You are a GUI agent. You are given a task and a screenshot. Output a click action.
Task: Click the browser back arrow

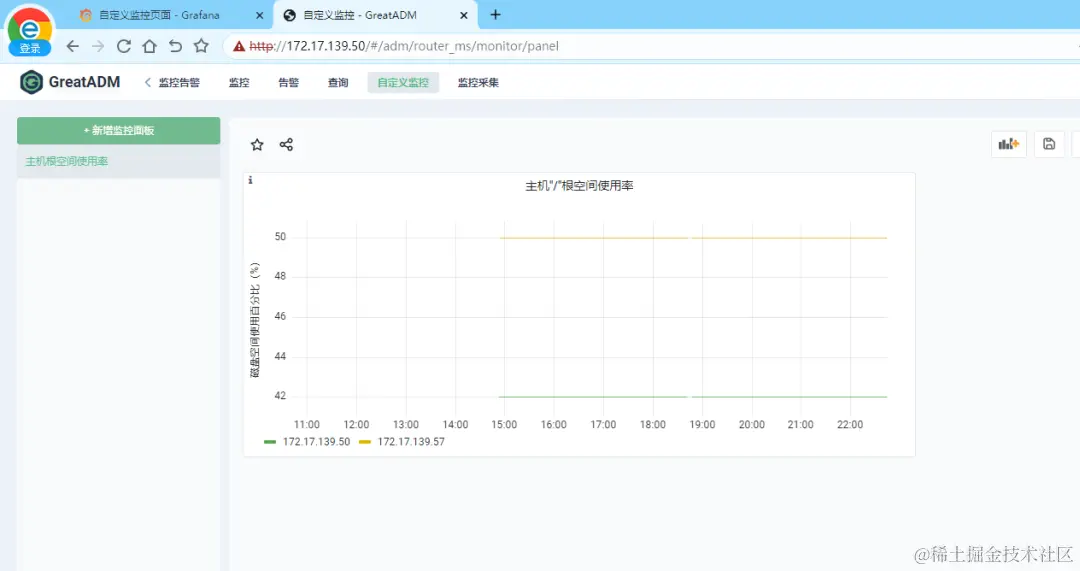[72, 46]
